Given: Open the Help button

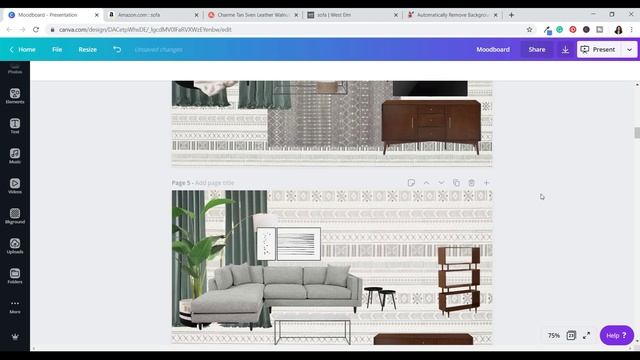Looking at the screenshot, I should point(616,336).
